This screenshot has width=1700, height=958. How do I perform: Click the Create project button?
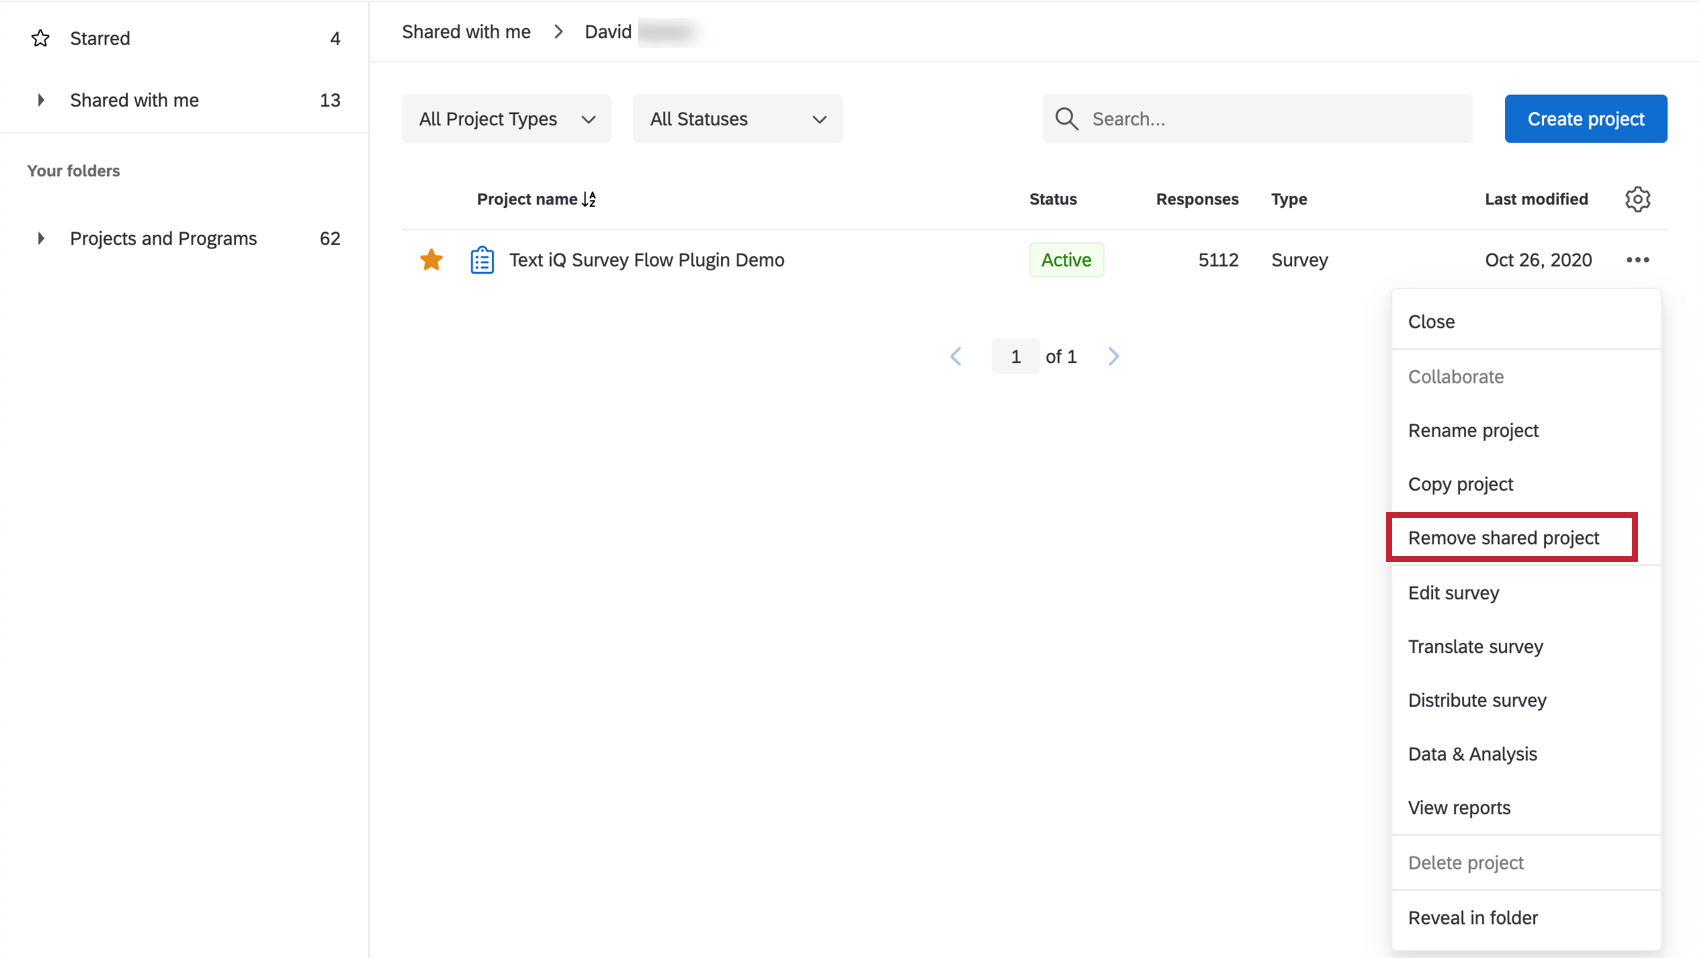pyautogui.click(x=1585, y=118)
